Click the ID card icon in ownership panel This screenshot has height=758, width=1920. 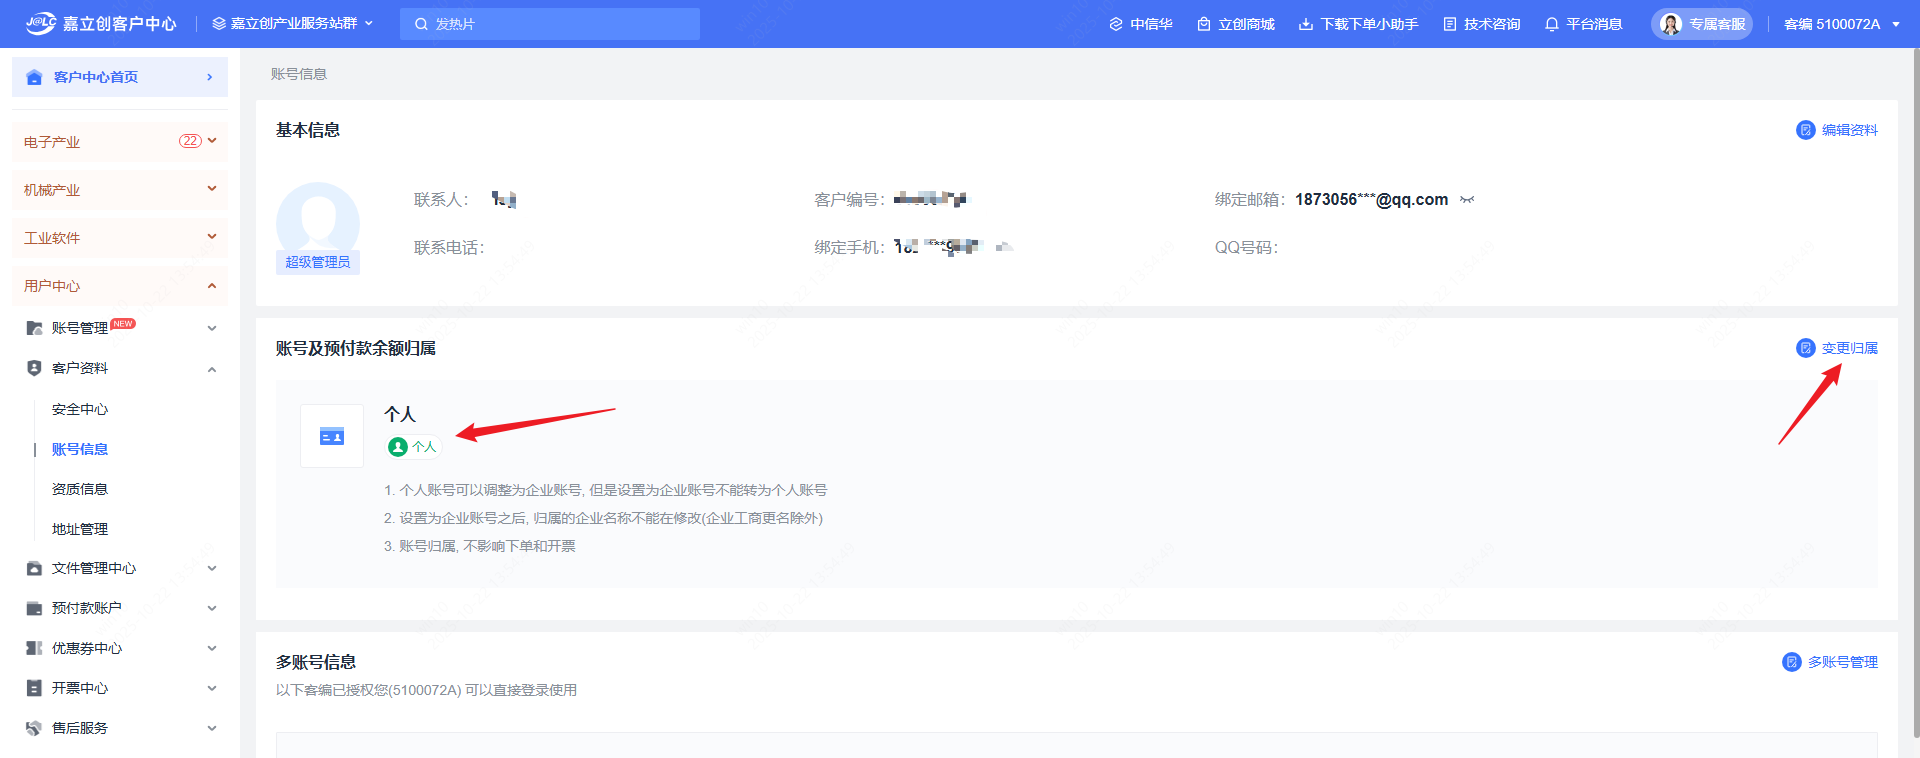click(332, 436)
